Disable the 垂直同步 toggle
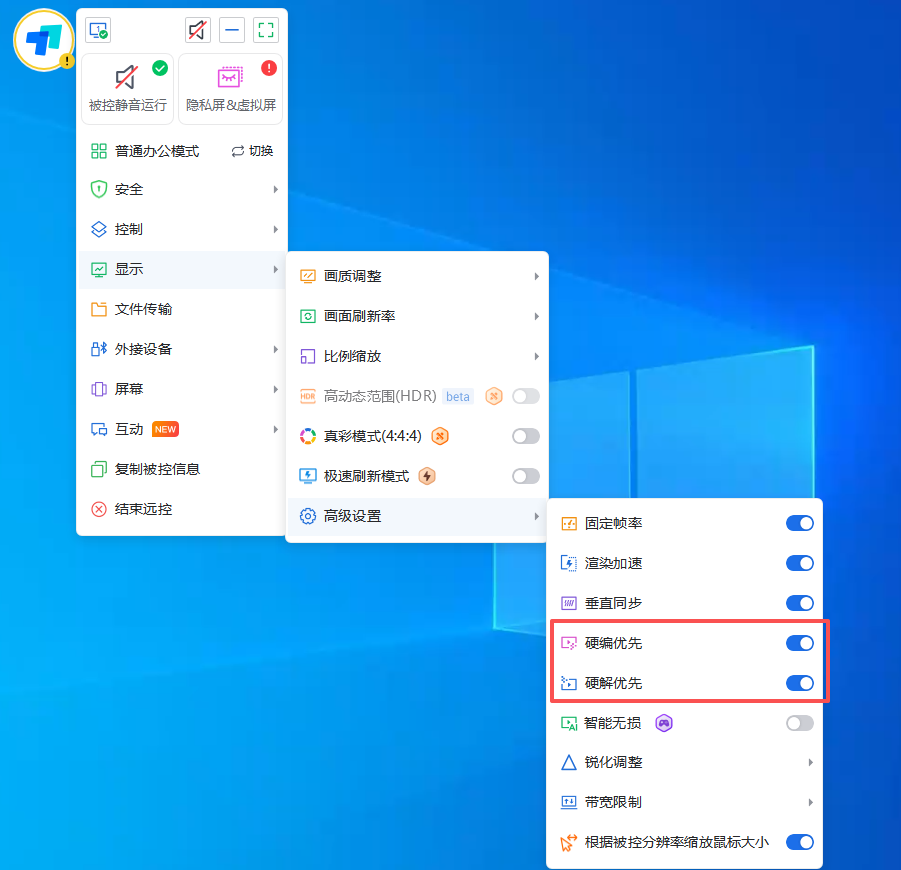The height and width of the screenshot is (870, 901). [800, 603]
